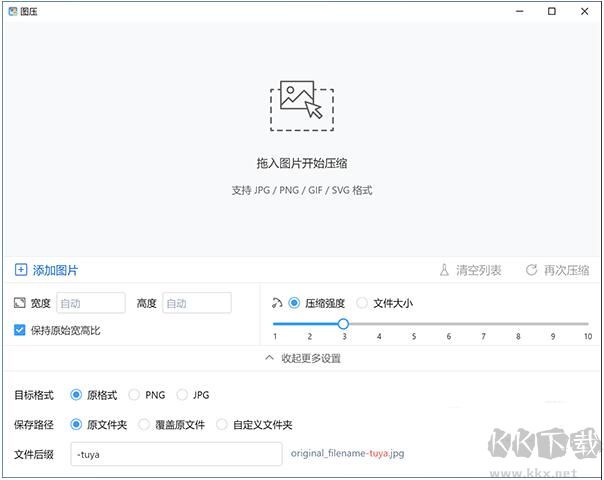Image resolution: width=604 pixels, height=480 pixels.
Task: Click the broom icon for 清空列表
Action: coord(445,270)
